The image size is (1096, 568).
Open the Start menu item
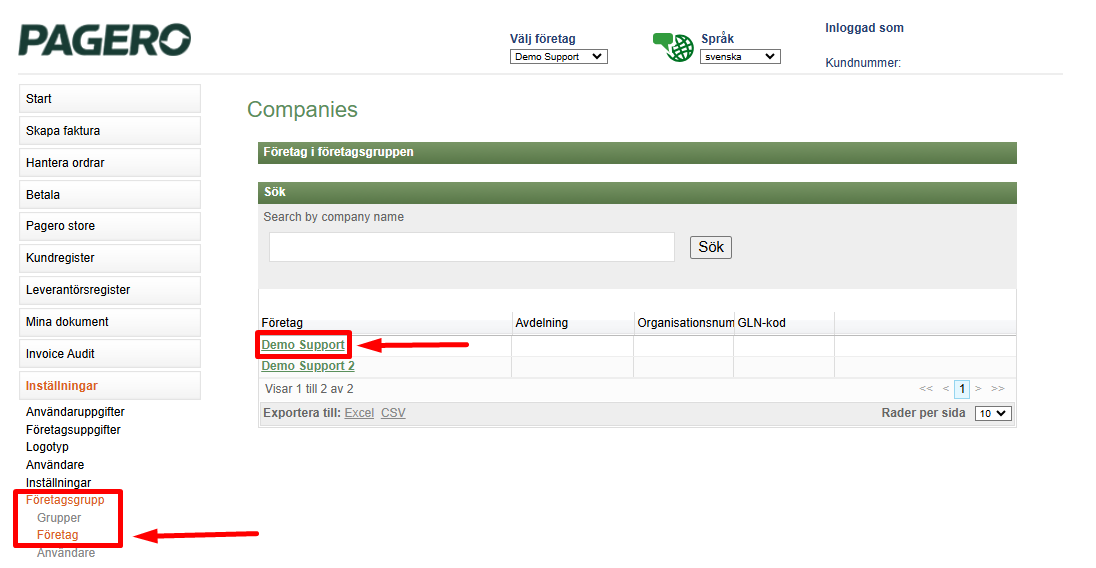pyautogui.click(x=110, y=99)
